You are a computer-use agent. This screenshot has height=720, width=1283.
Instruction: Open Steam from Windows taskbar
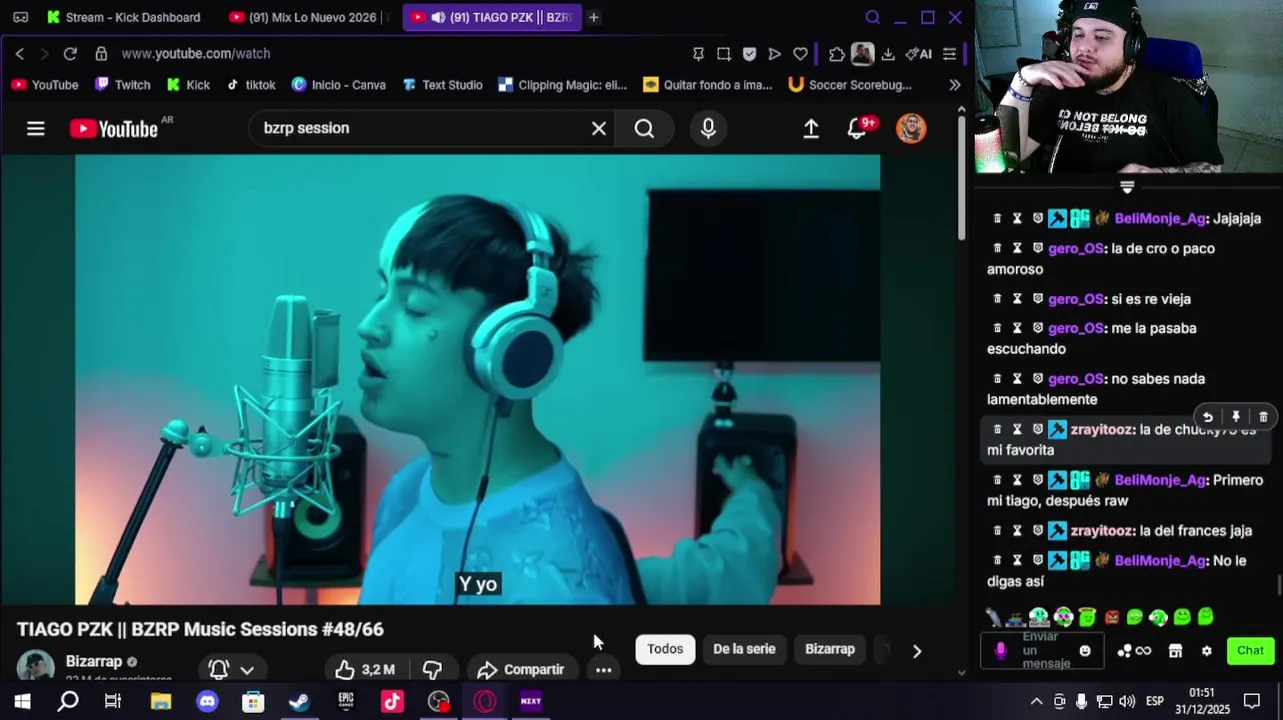click(299, 701)
